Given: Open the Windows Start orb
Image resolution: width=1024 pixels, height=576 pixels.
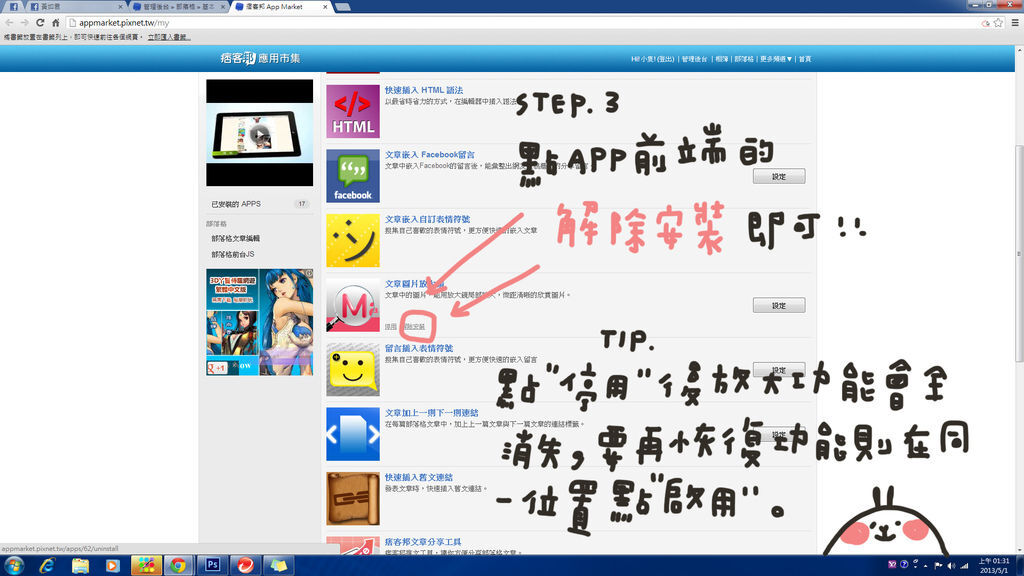Looking at the screenshot, I should coord(14,565).
